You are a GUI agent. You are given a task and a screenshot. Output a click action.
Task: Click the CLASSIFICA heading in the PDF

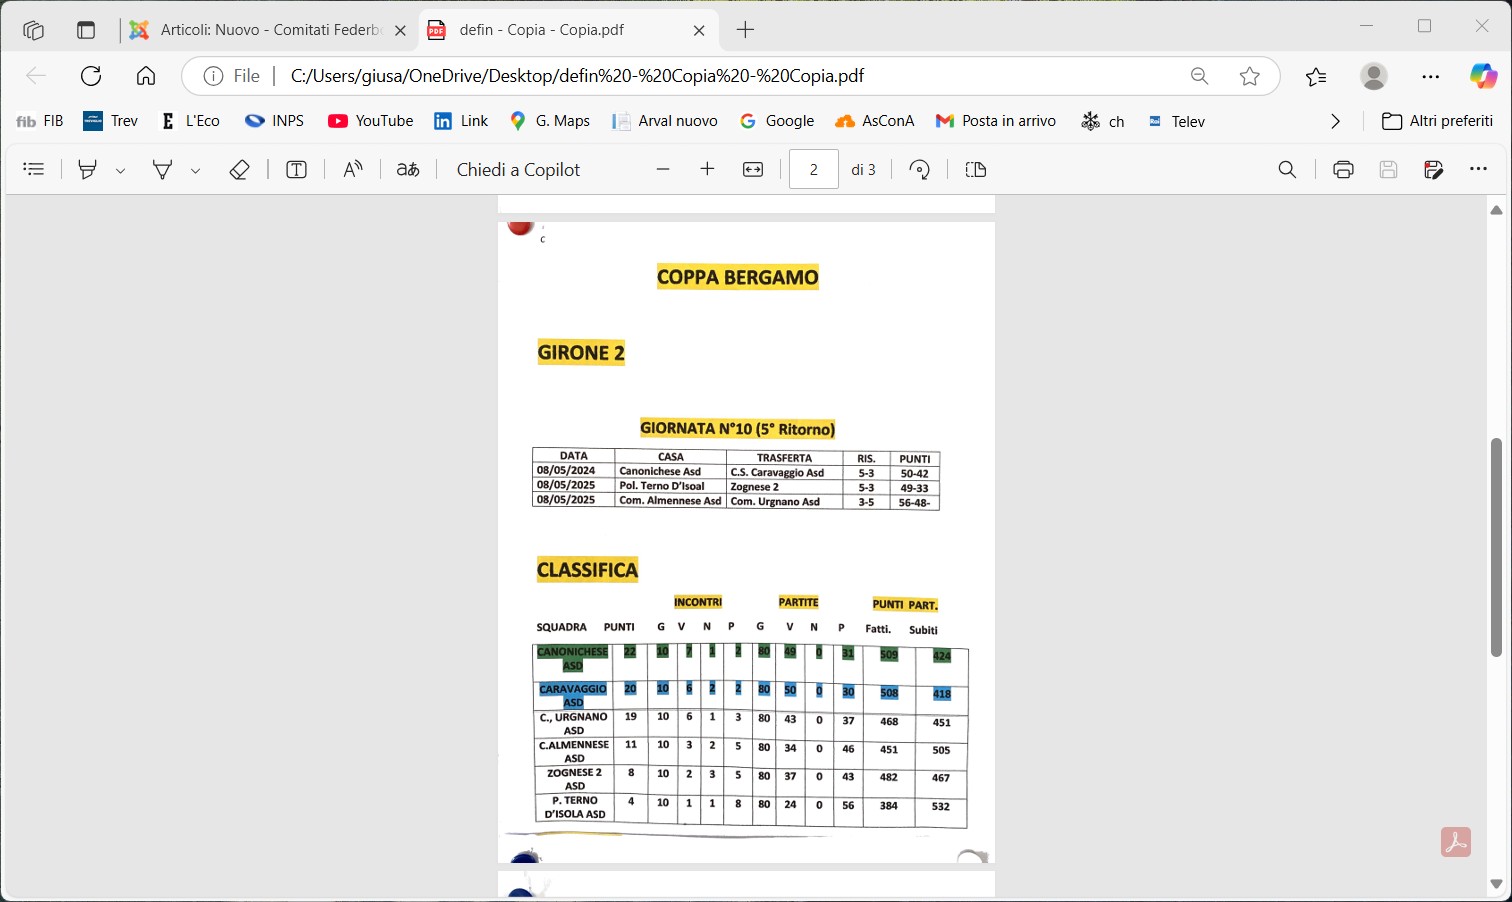[587, 570]
